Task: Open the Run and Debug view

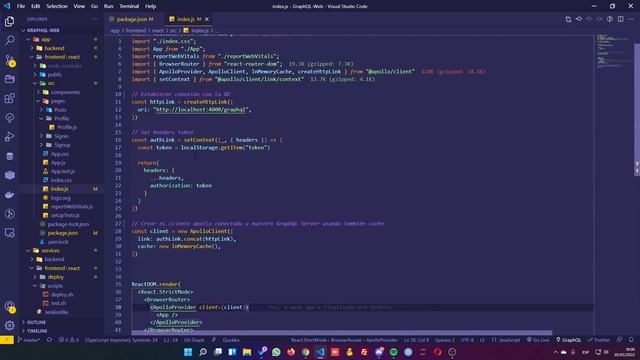Action: (9, 137)
